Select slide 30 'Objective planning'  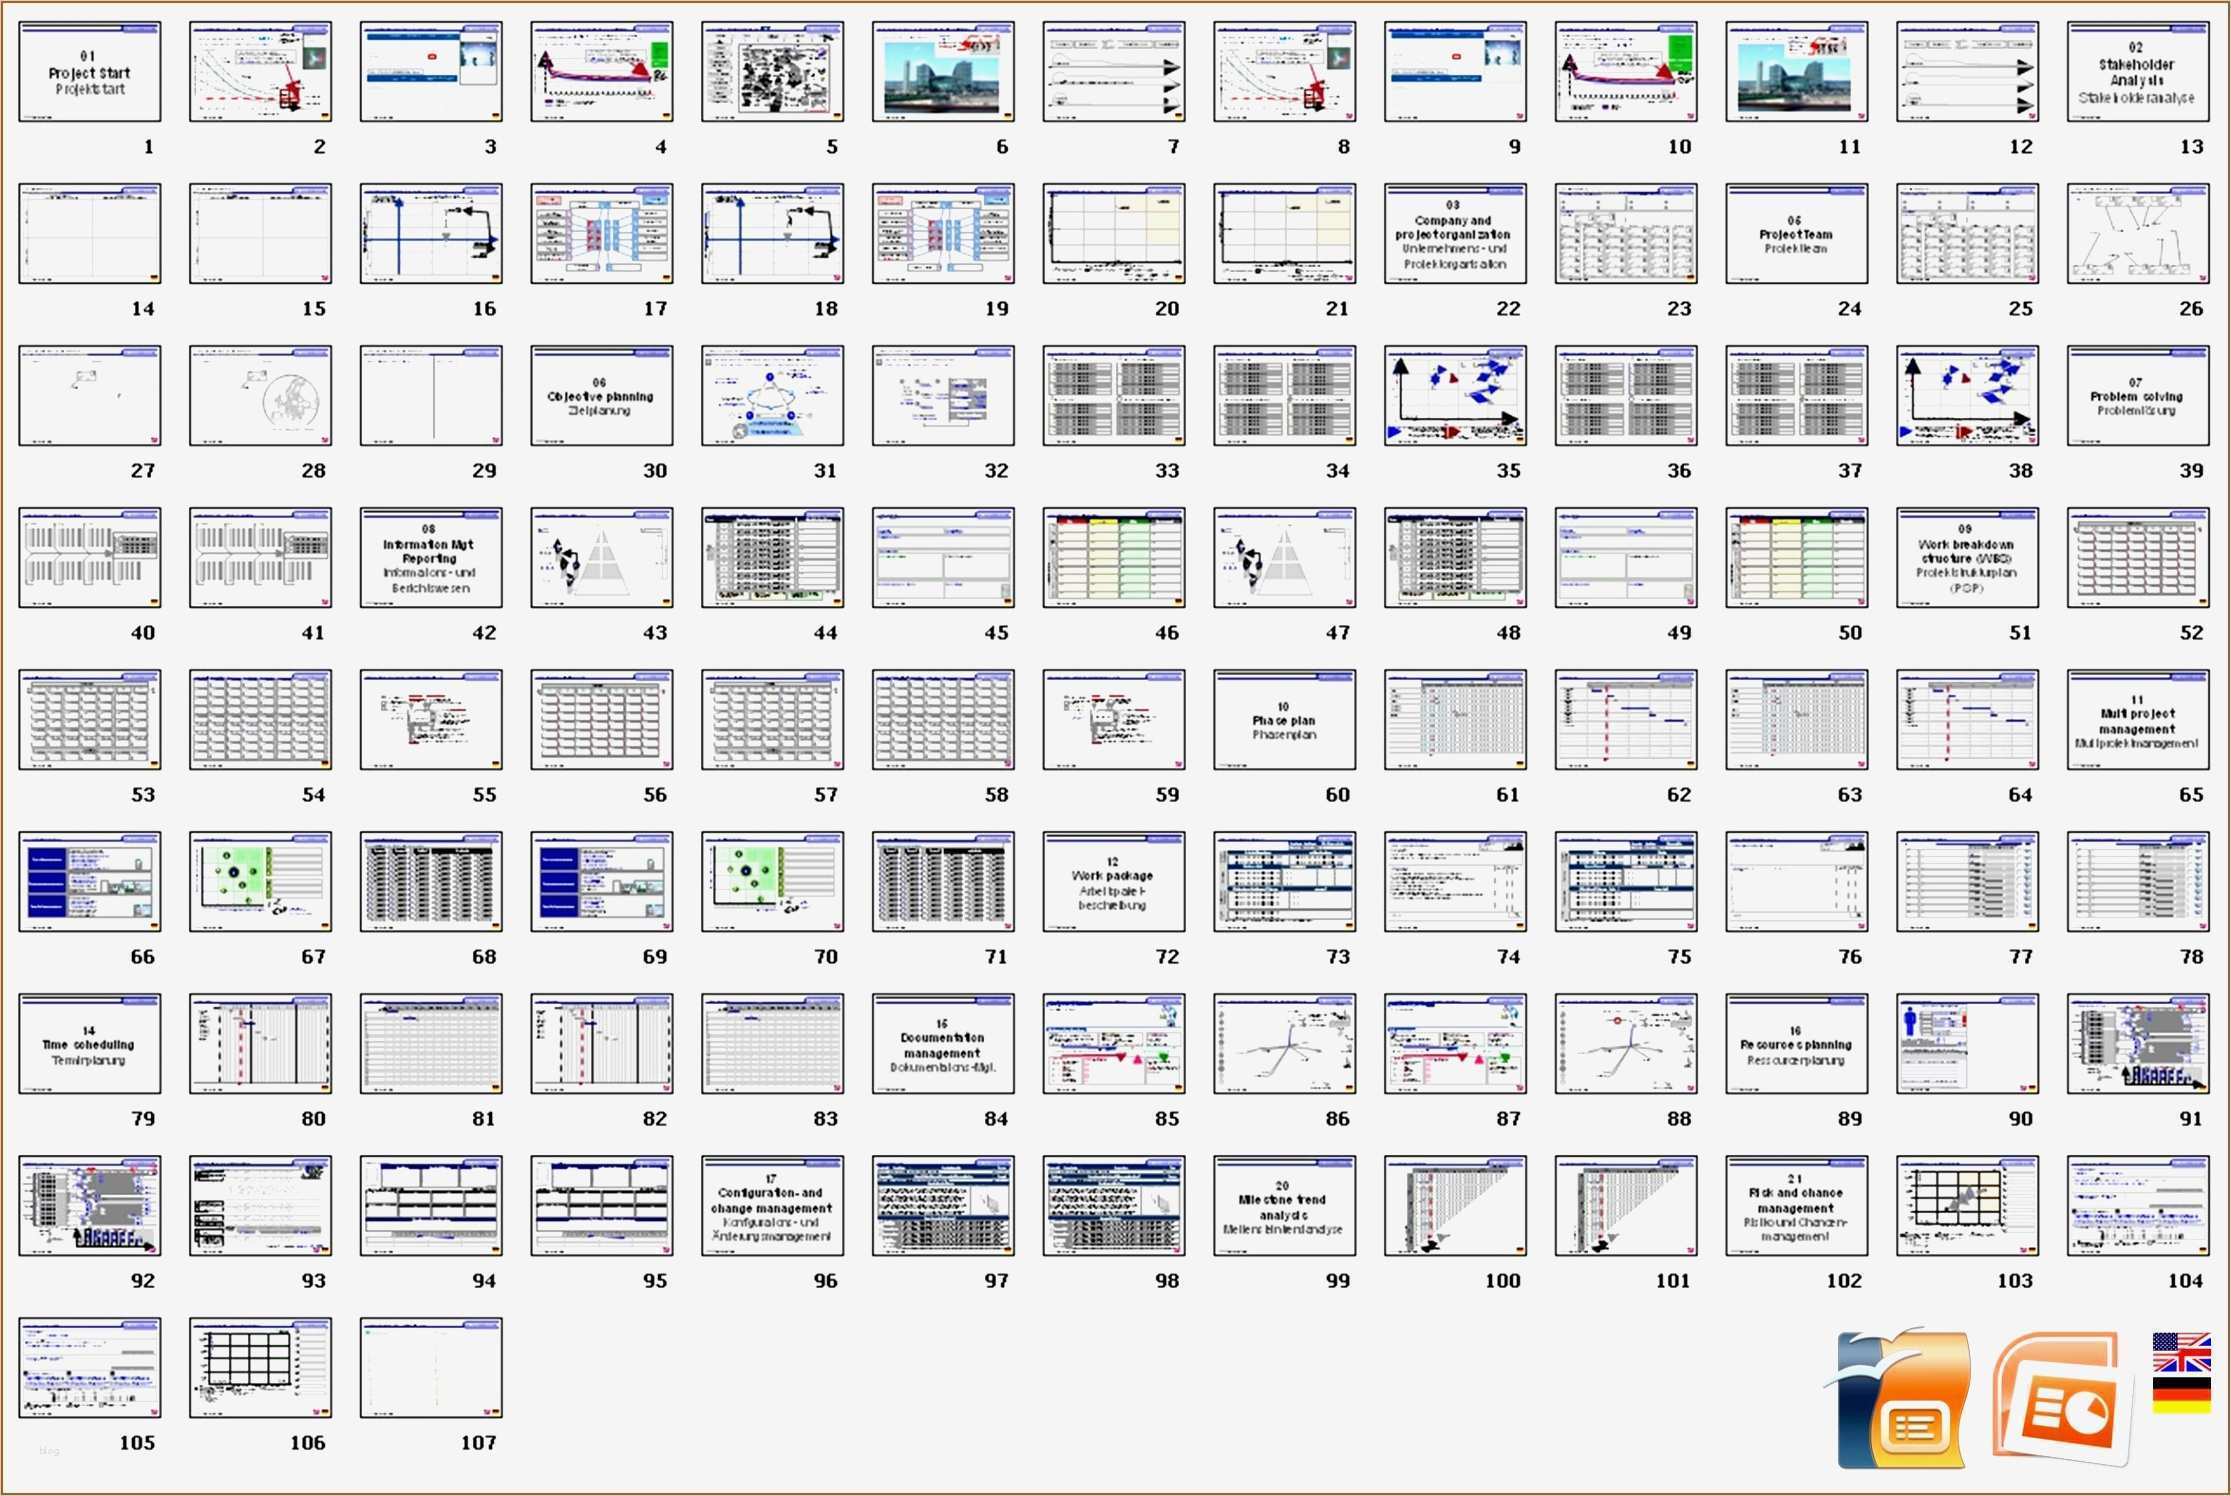(601, 395)
